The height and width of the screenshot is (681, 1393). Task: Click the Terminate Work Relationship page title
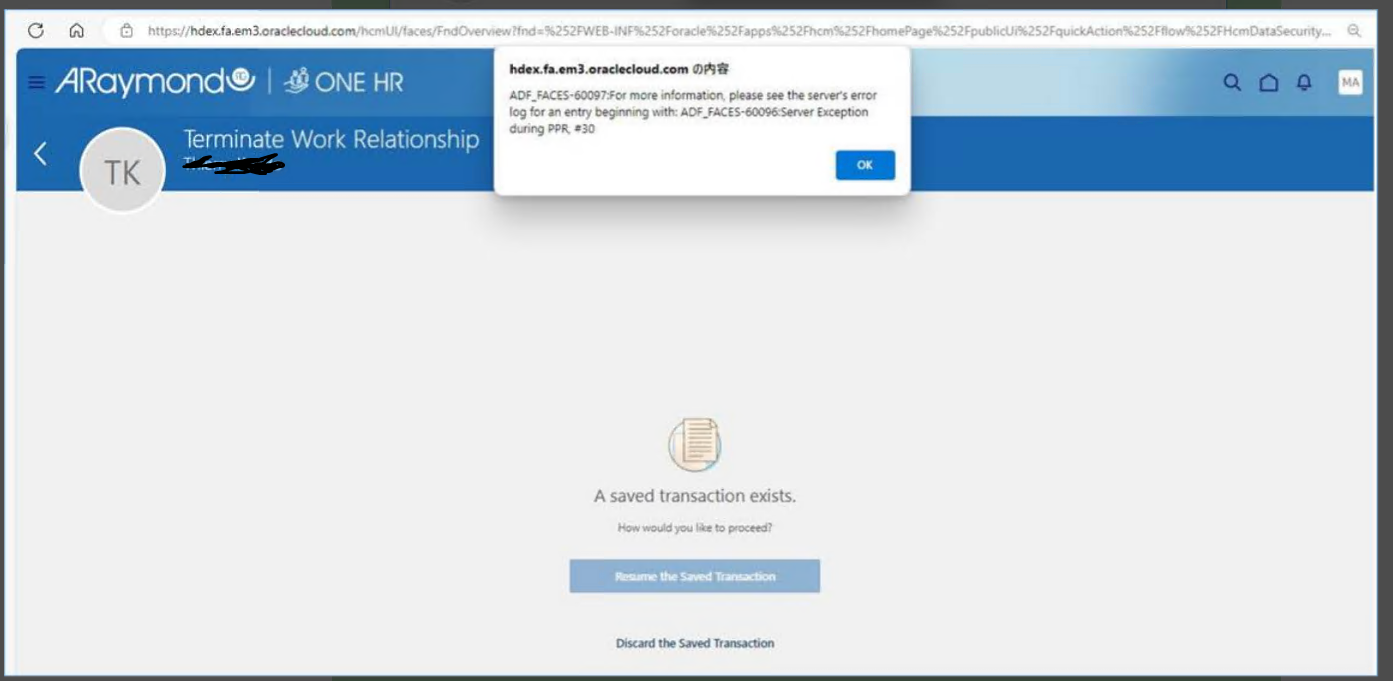pyautogui.click(x=331, y=142)
